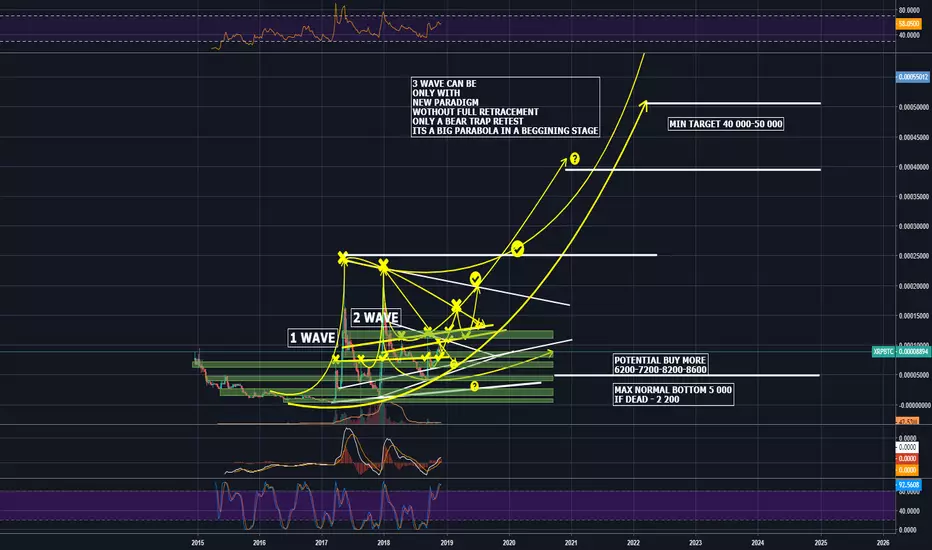Click the green 0.00008894 current price tag
The height and width of the screenshot is (550, 932).
tap(913, 352)
